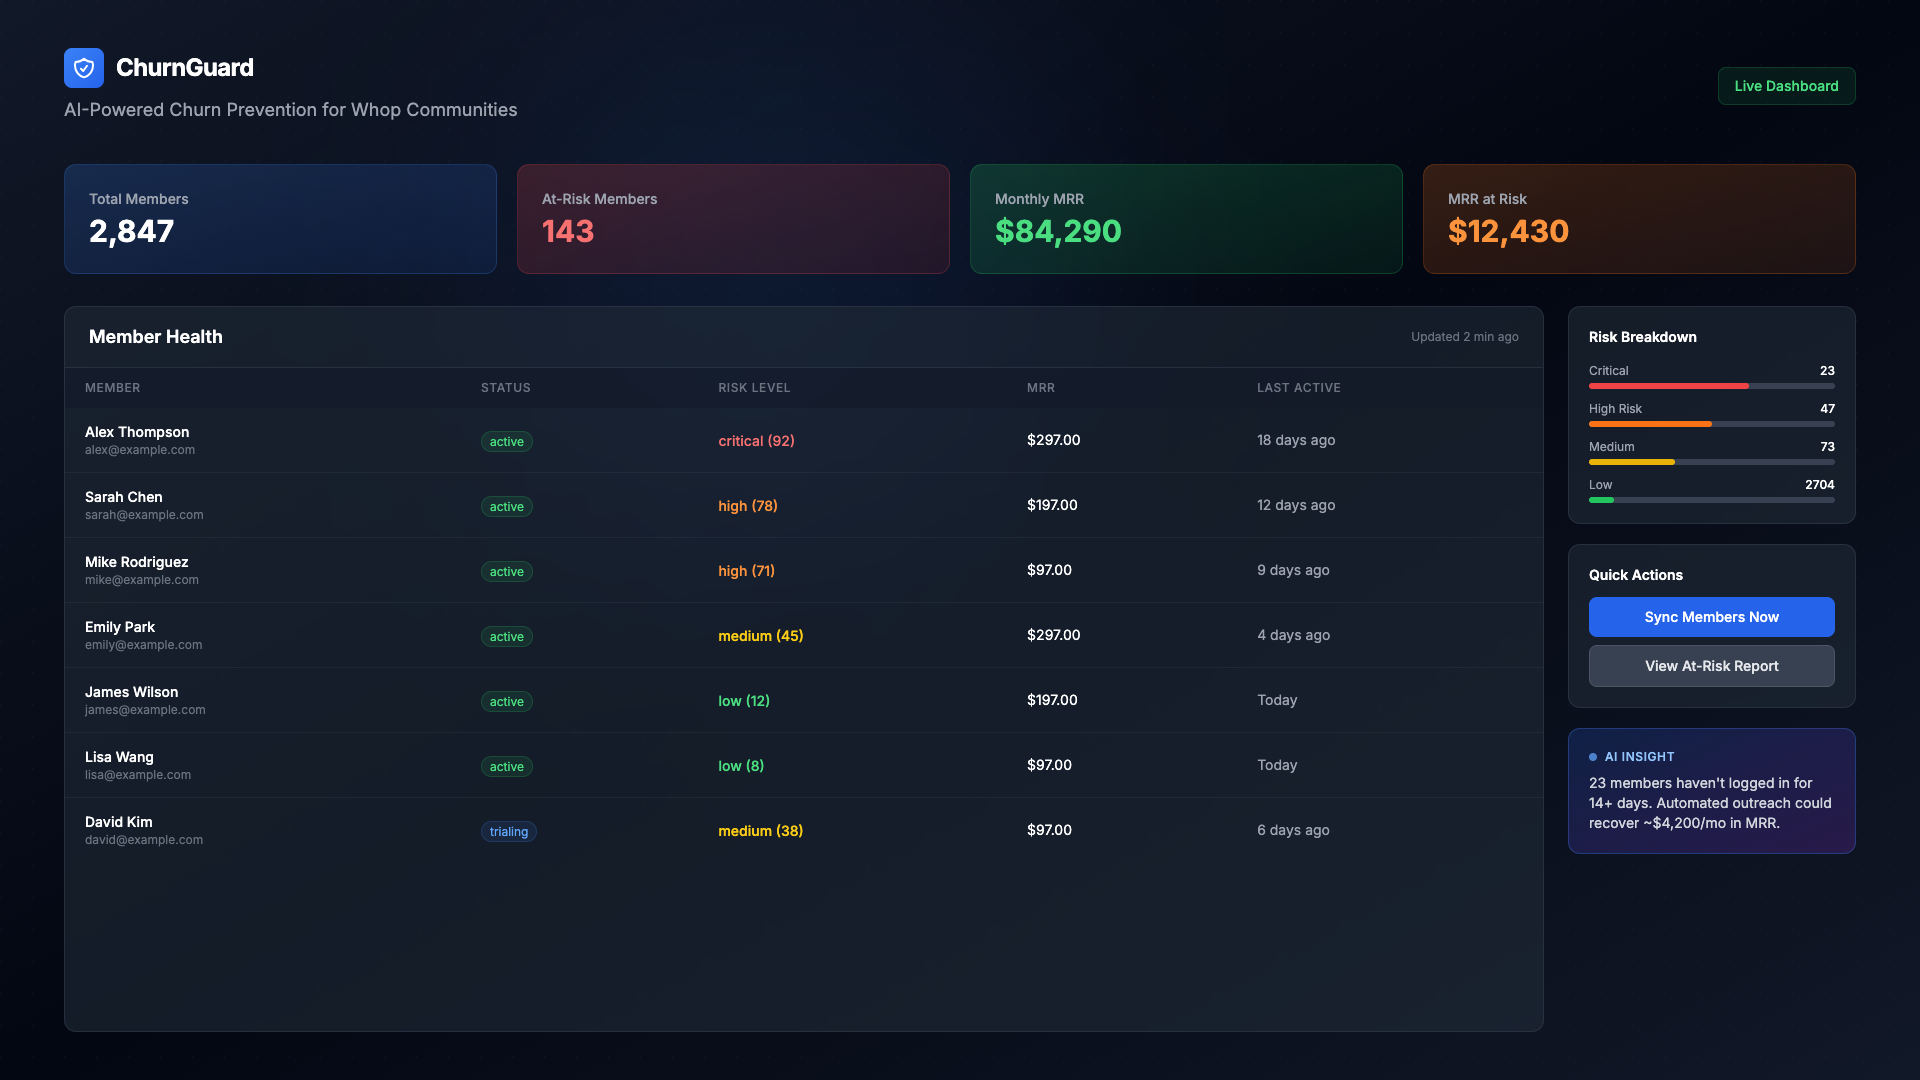Click the Low risk progress bar
Screen dimensions: 1920x1080
1711,500
